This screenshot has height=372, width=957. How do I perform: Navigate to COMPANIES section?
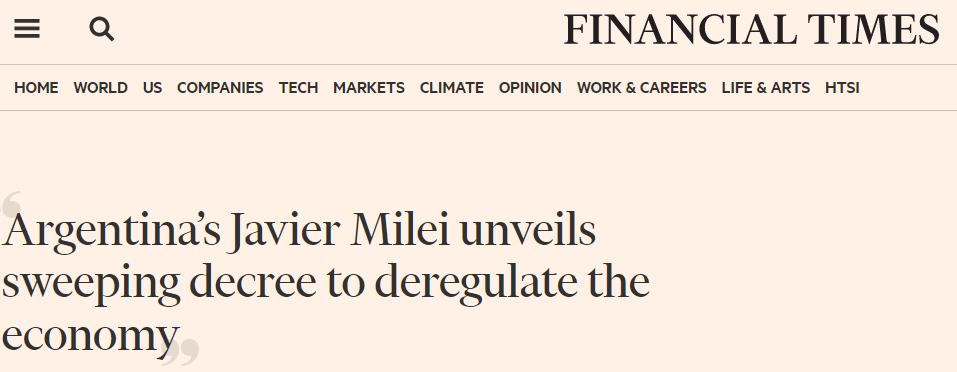point(220,88)
